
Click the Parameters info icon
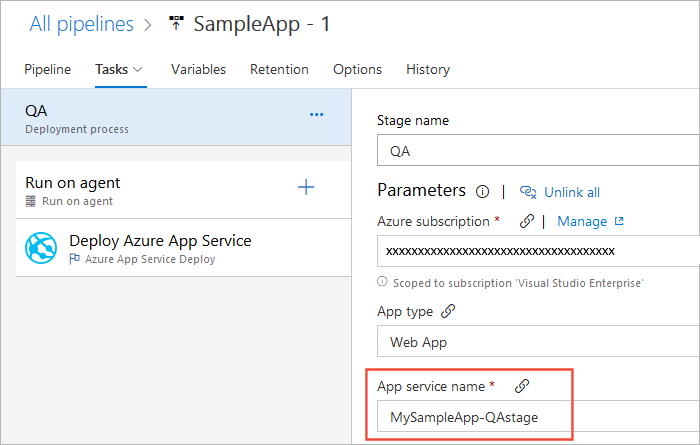tap(482, 192)
